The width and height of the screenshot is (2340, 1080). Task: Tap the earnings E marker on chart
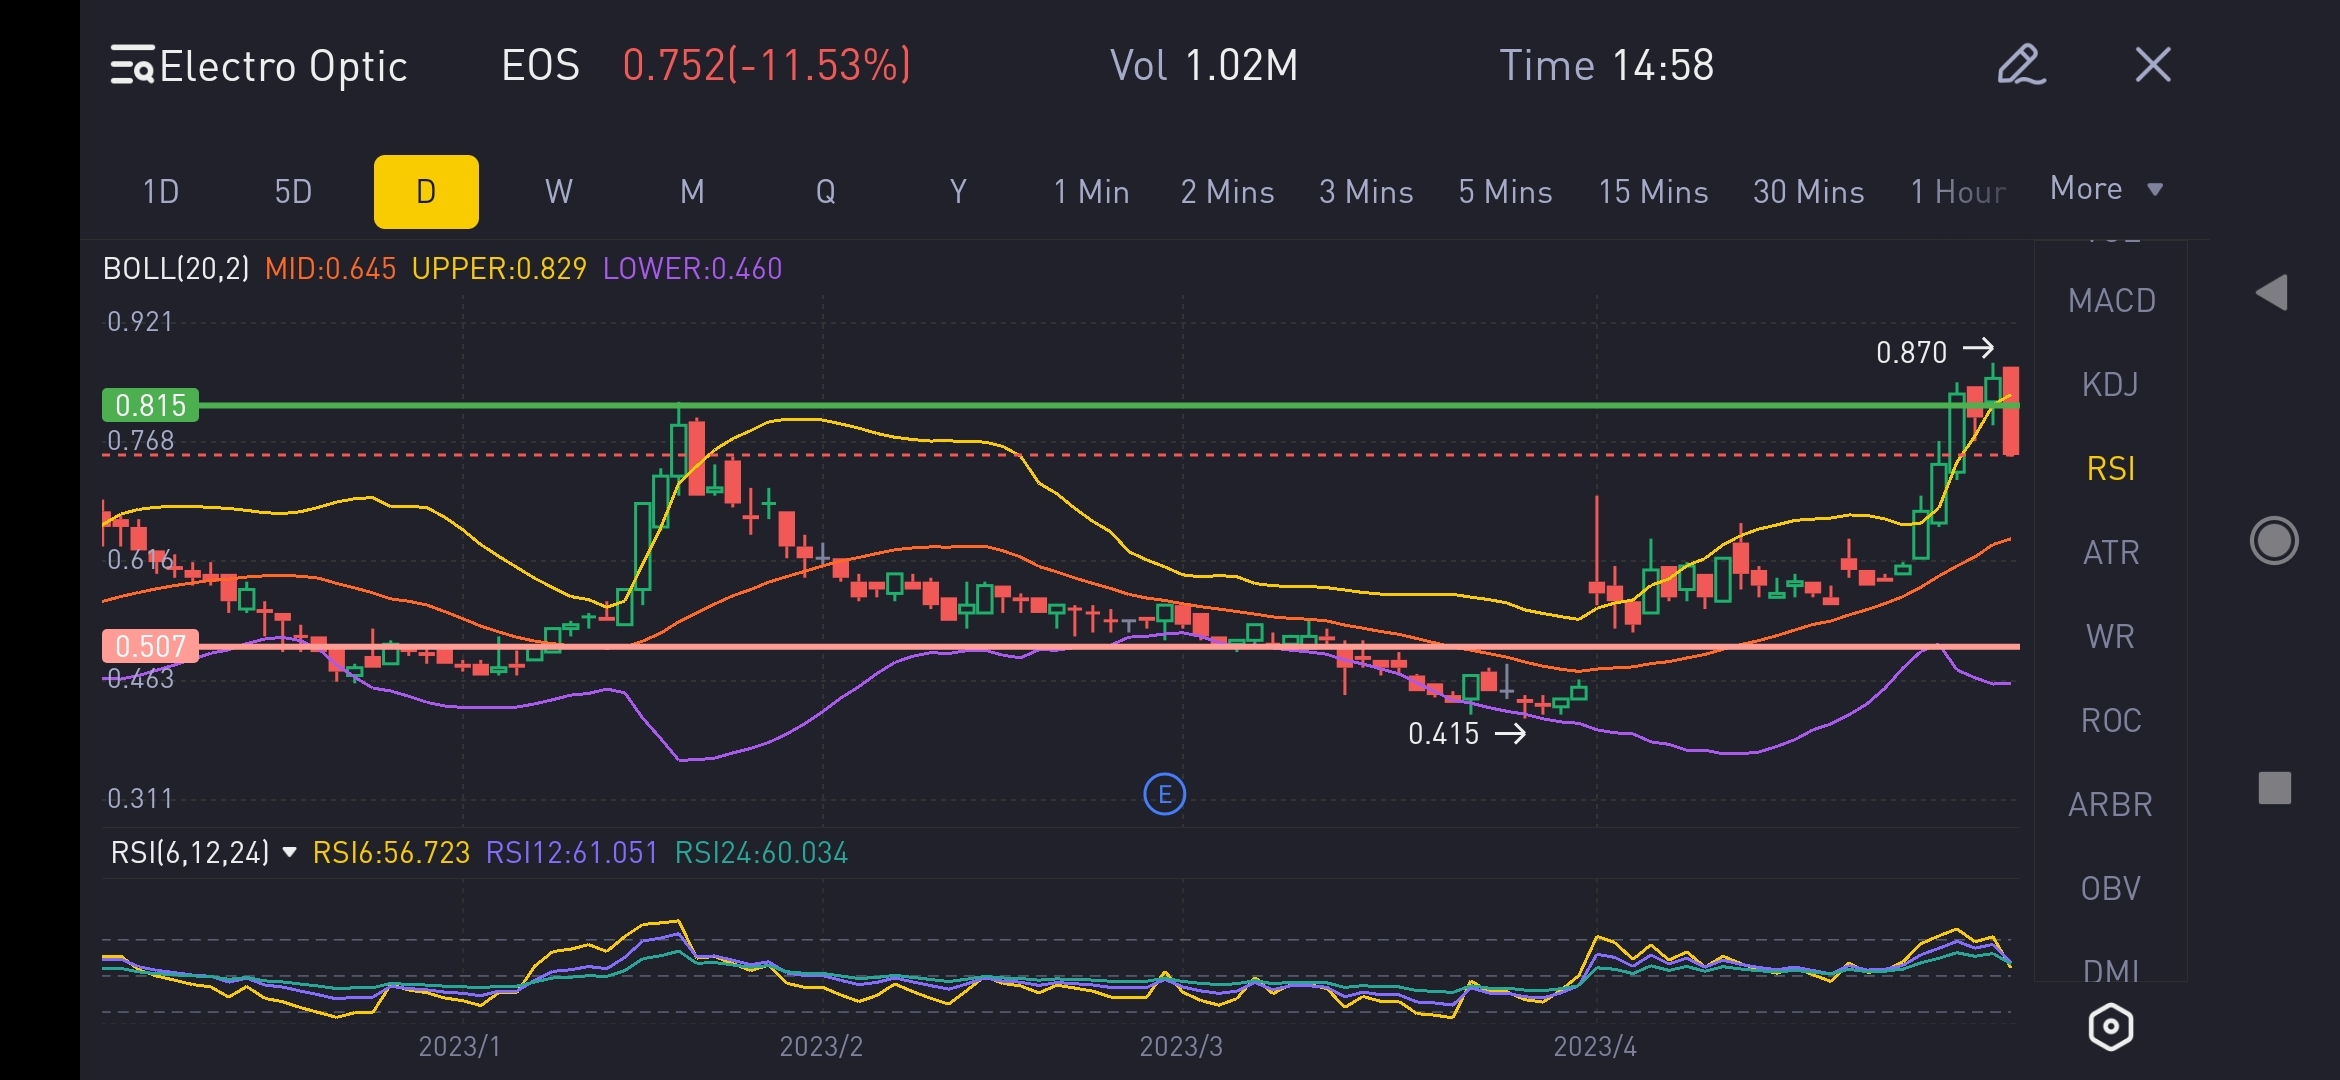pos(1164,795)
